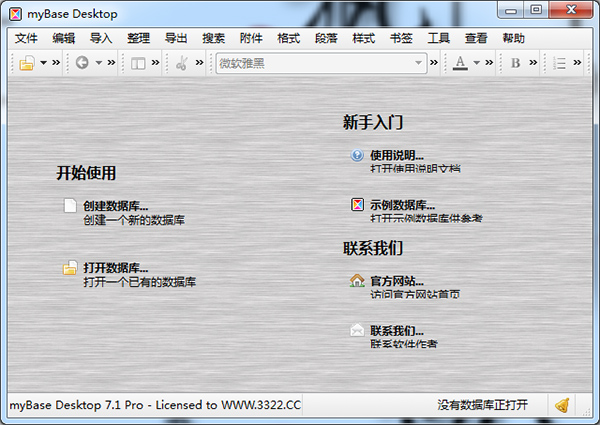
Task: Click the 创建数据库... link
Action: 116,206
